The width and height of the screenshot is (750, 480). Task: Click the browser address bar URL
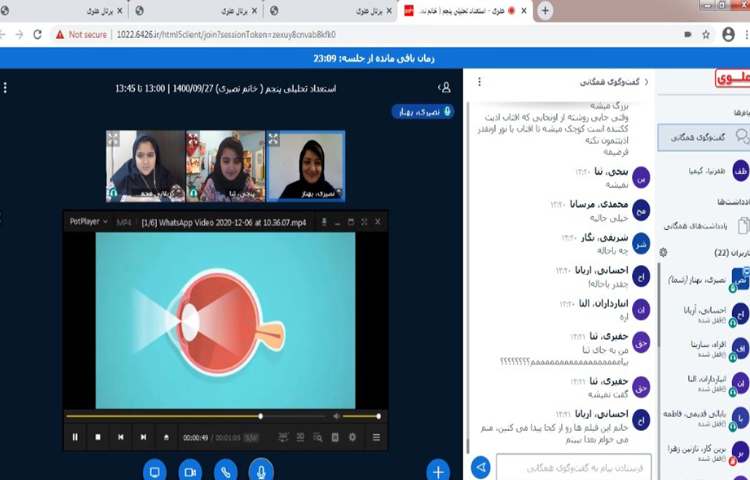click(226, 34)
